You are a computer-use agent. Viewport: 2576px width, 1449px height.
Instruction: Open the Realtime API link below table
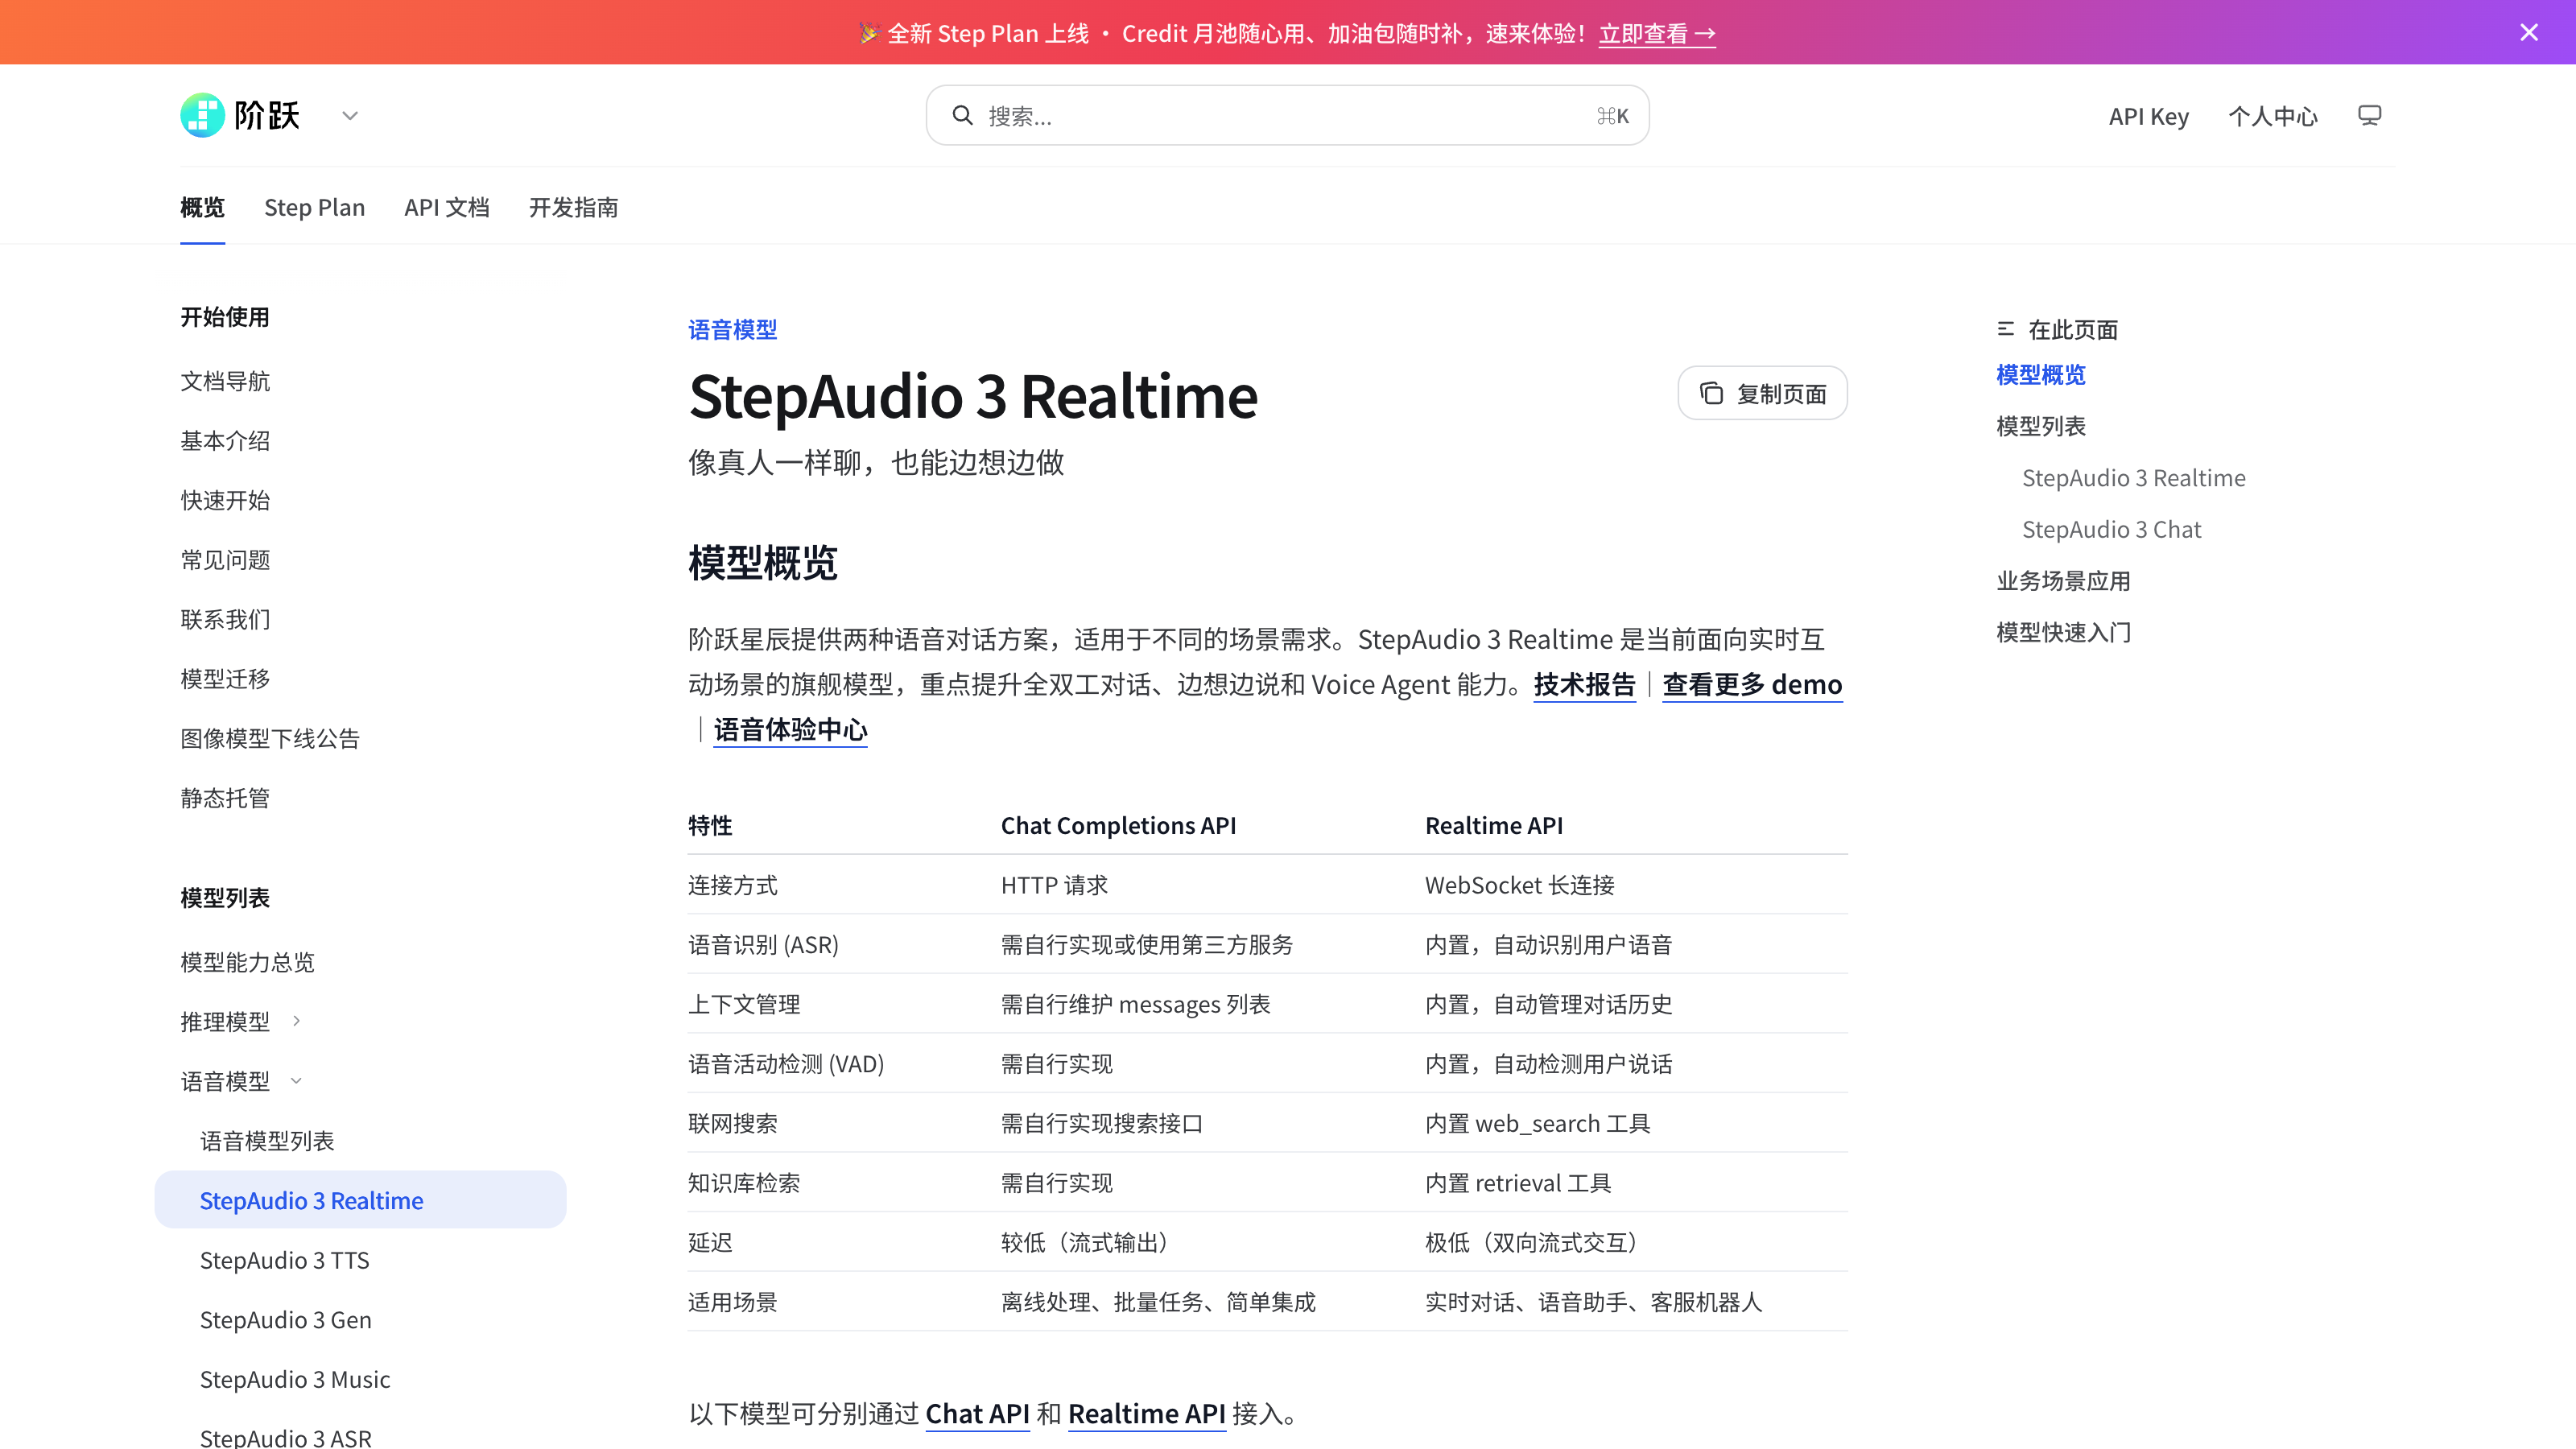[x=1146, y=1414]
